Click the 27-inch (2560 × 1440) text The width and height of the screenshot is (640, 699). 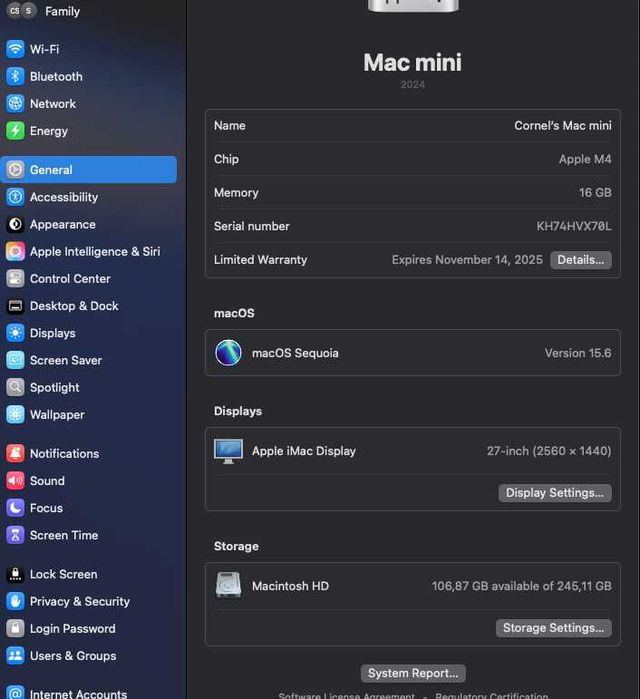point(549,451)
